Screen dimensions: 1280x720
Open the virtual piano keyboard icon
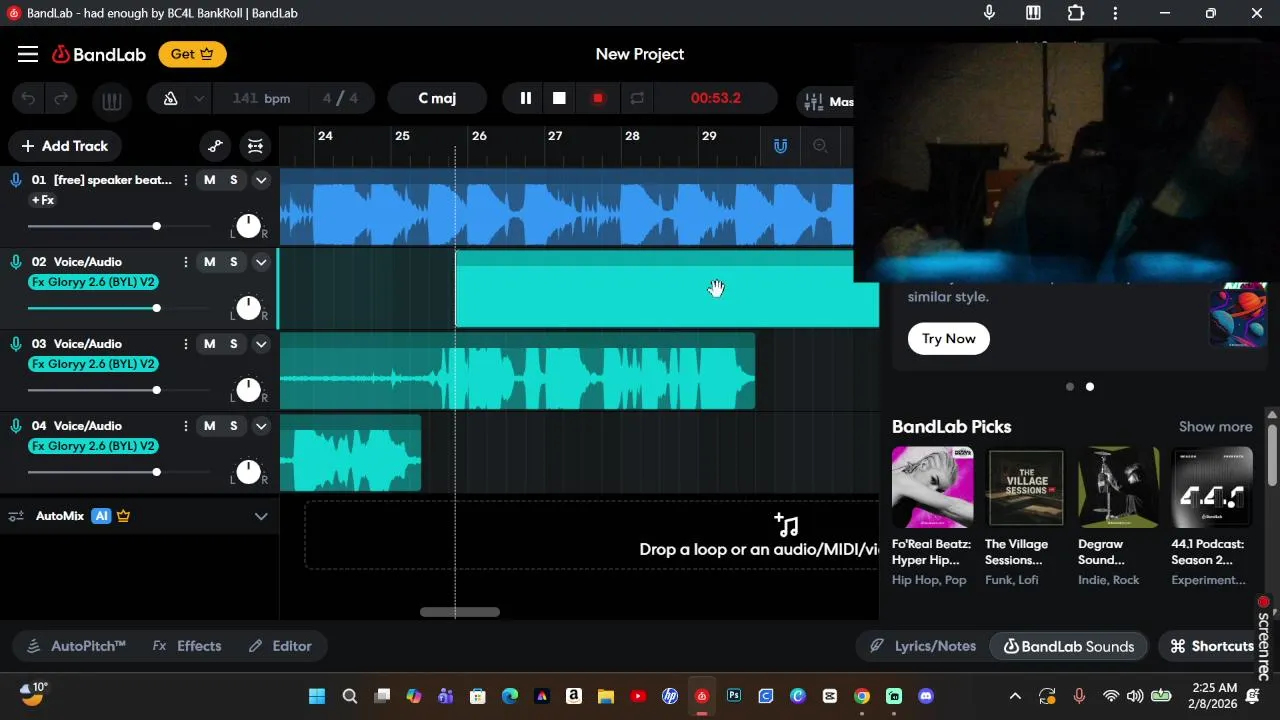[111, 99]
